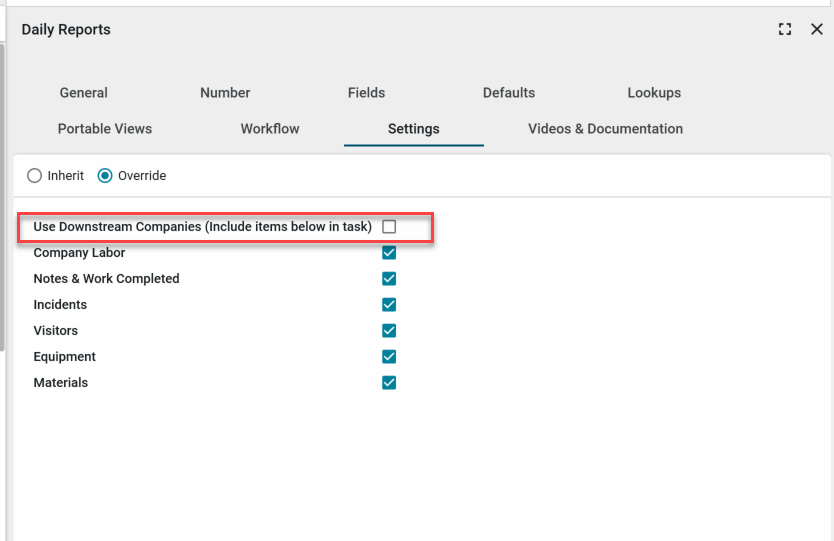This screenshot has width=834, height=541.
Task: Uncheck the Company Labor checkbox
Action: [389, 253]
